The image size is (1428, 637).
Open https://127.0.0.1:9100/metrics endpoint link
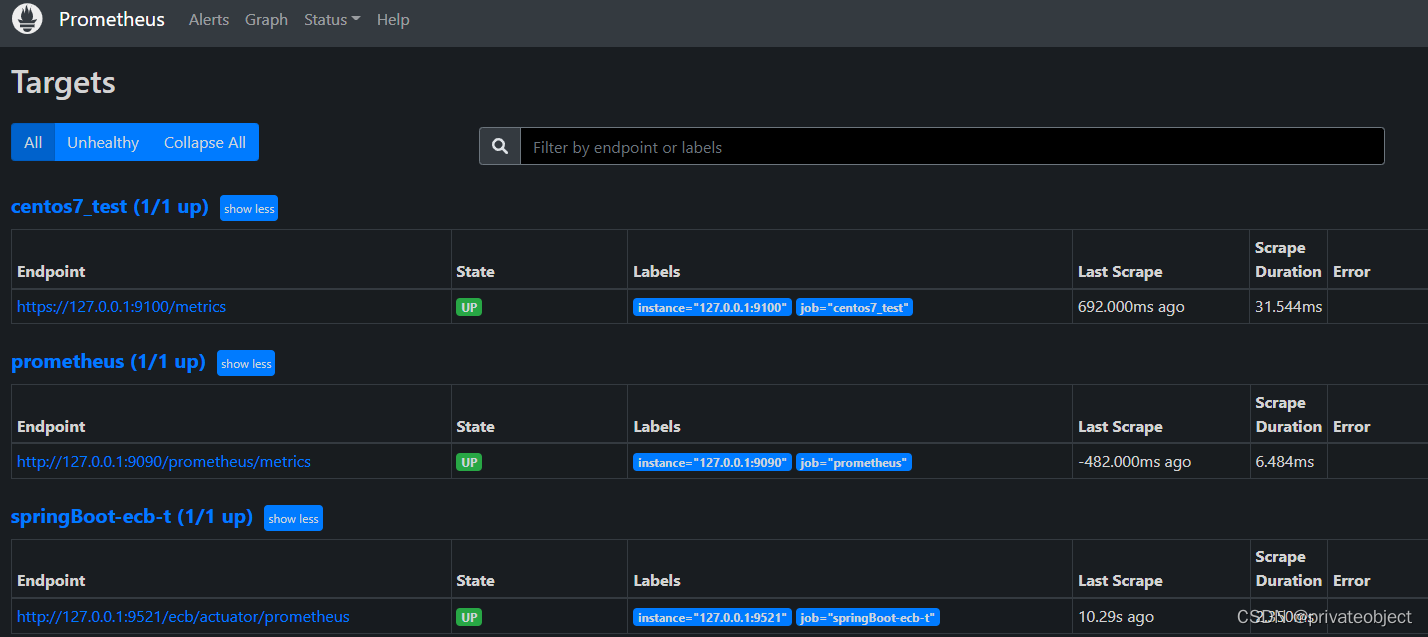[121, 307]
